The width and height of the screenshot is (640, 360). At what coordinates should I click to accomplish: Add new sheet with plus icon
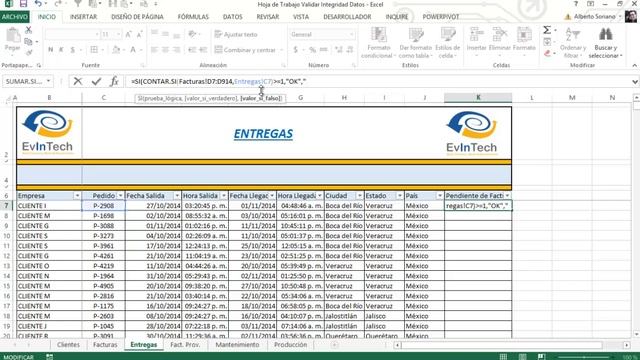[x=334, y=345]
